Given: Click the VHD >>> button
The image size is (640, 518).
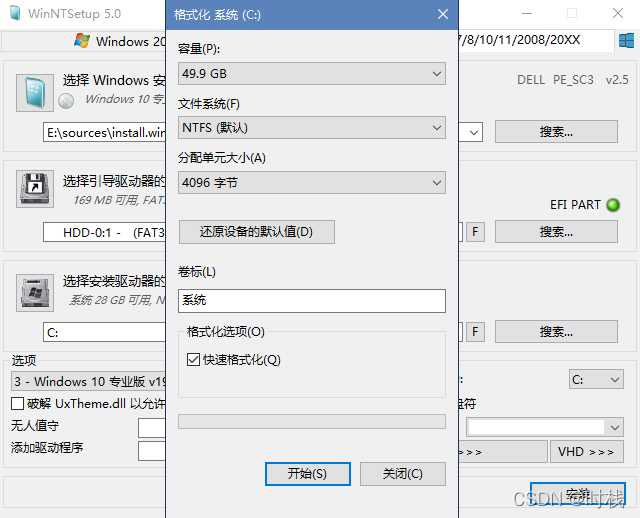Looking at the screenshot, I should tap(587, 452).
